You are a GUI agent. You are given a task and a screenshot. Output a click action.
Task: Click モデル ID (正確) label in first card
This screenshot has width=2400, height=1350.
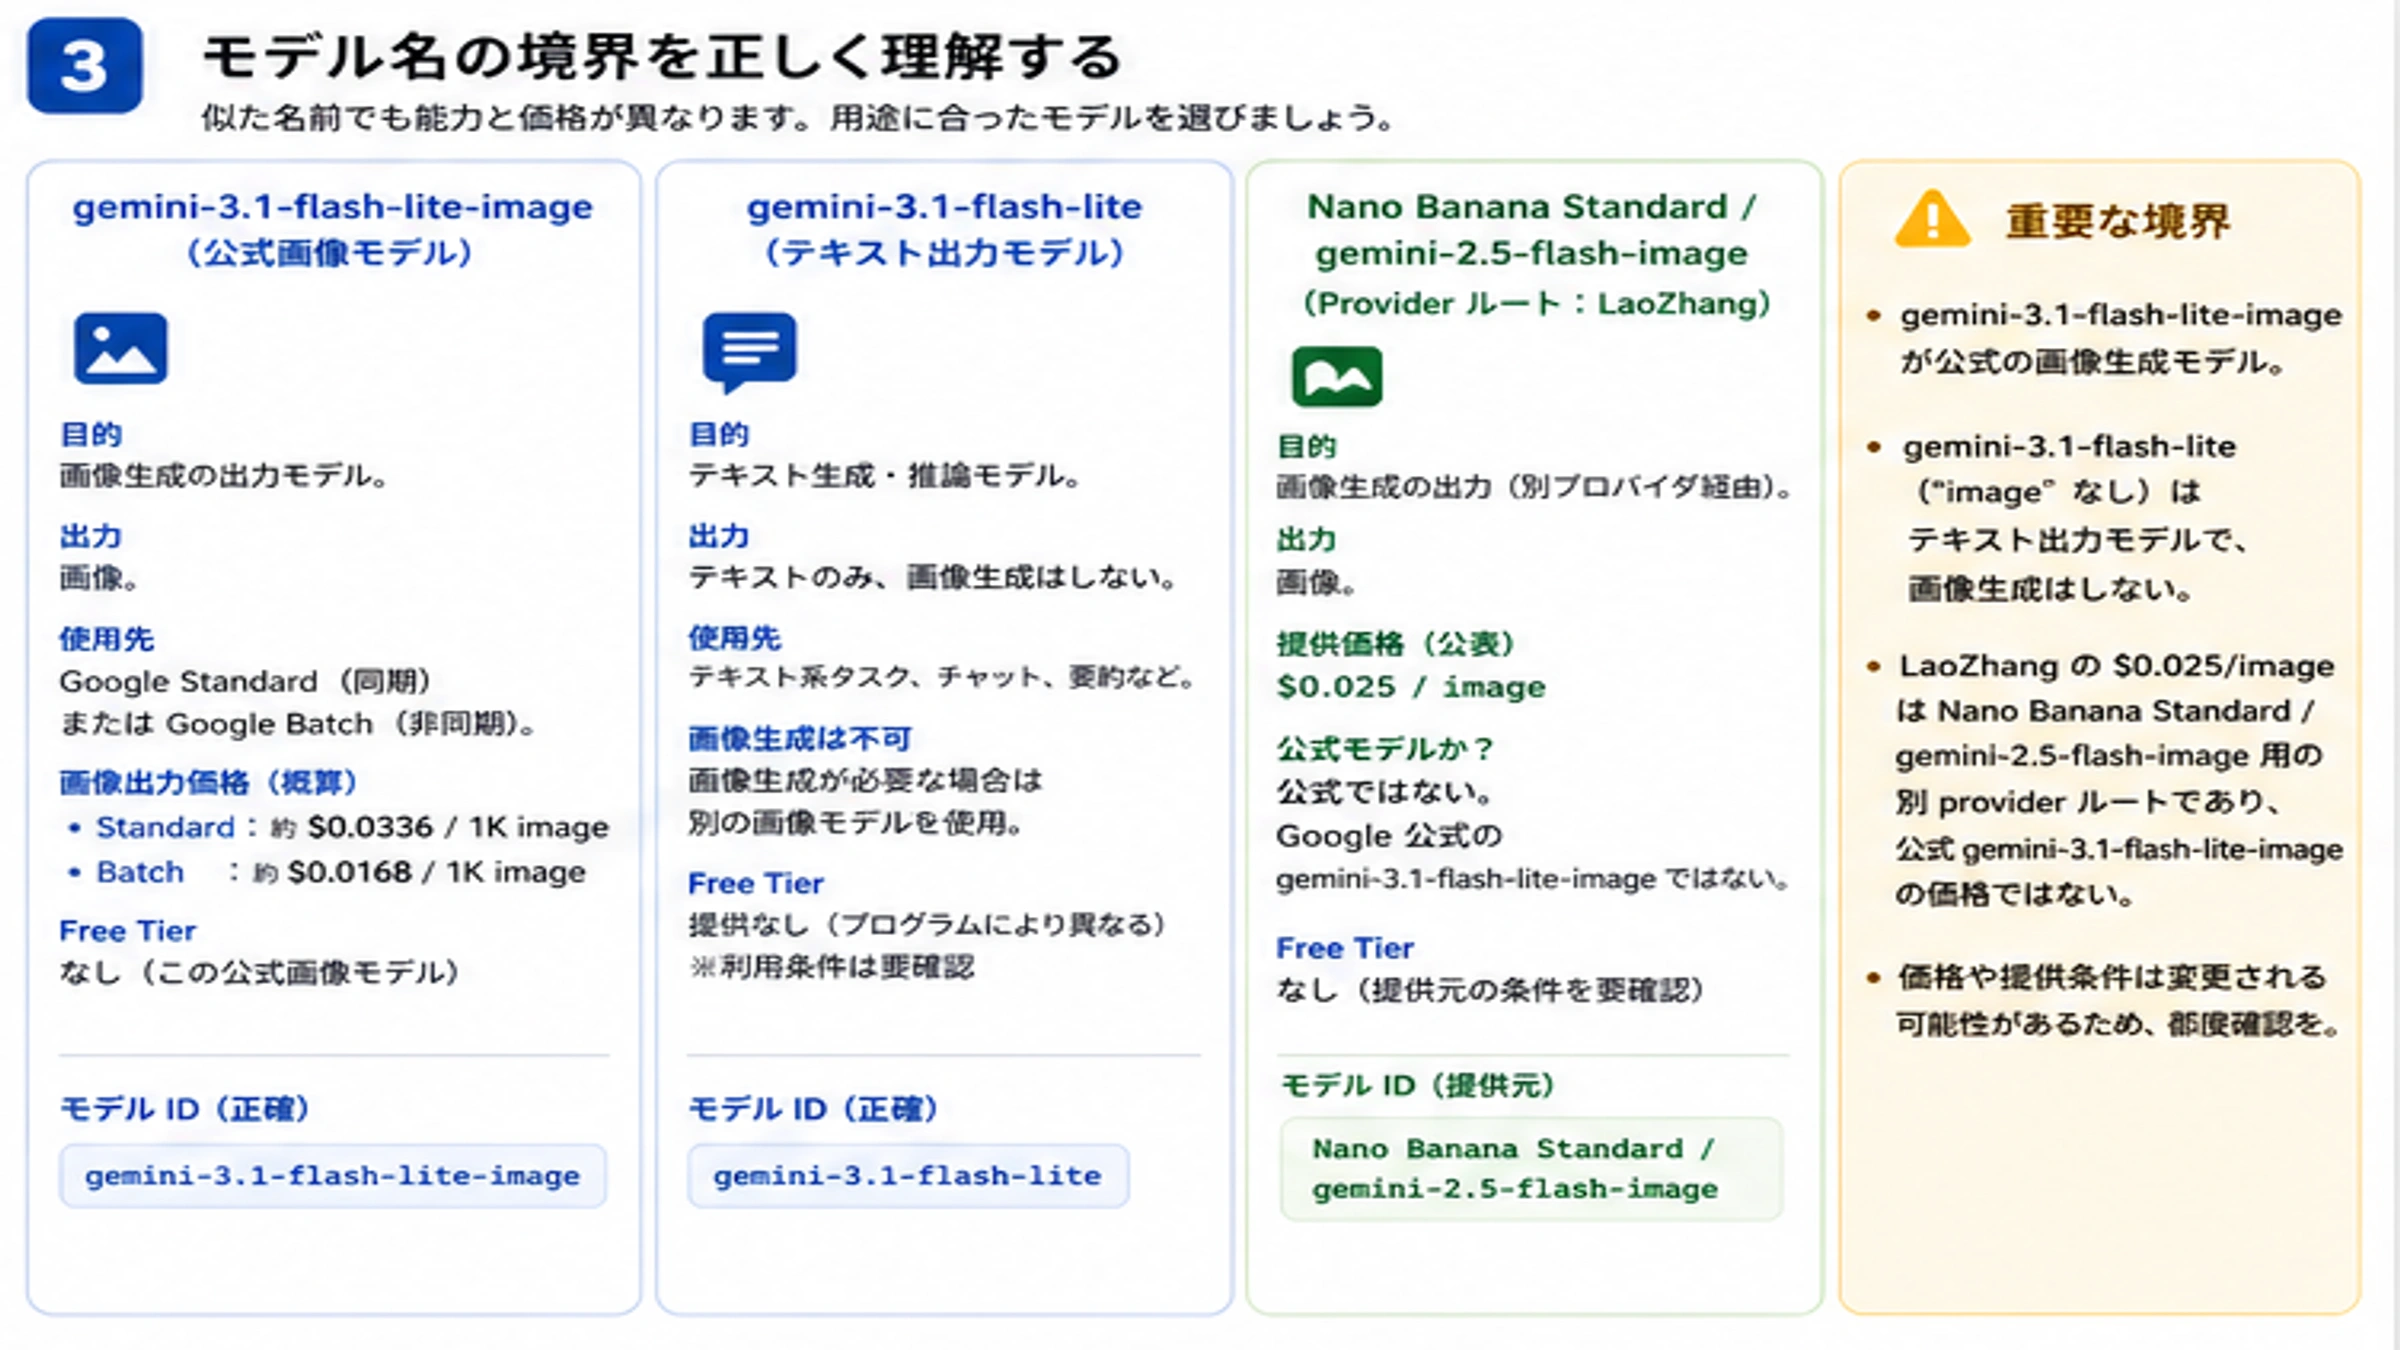pos(185,1109)
